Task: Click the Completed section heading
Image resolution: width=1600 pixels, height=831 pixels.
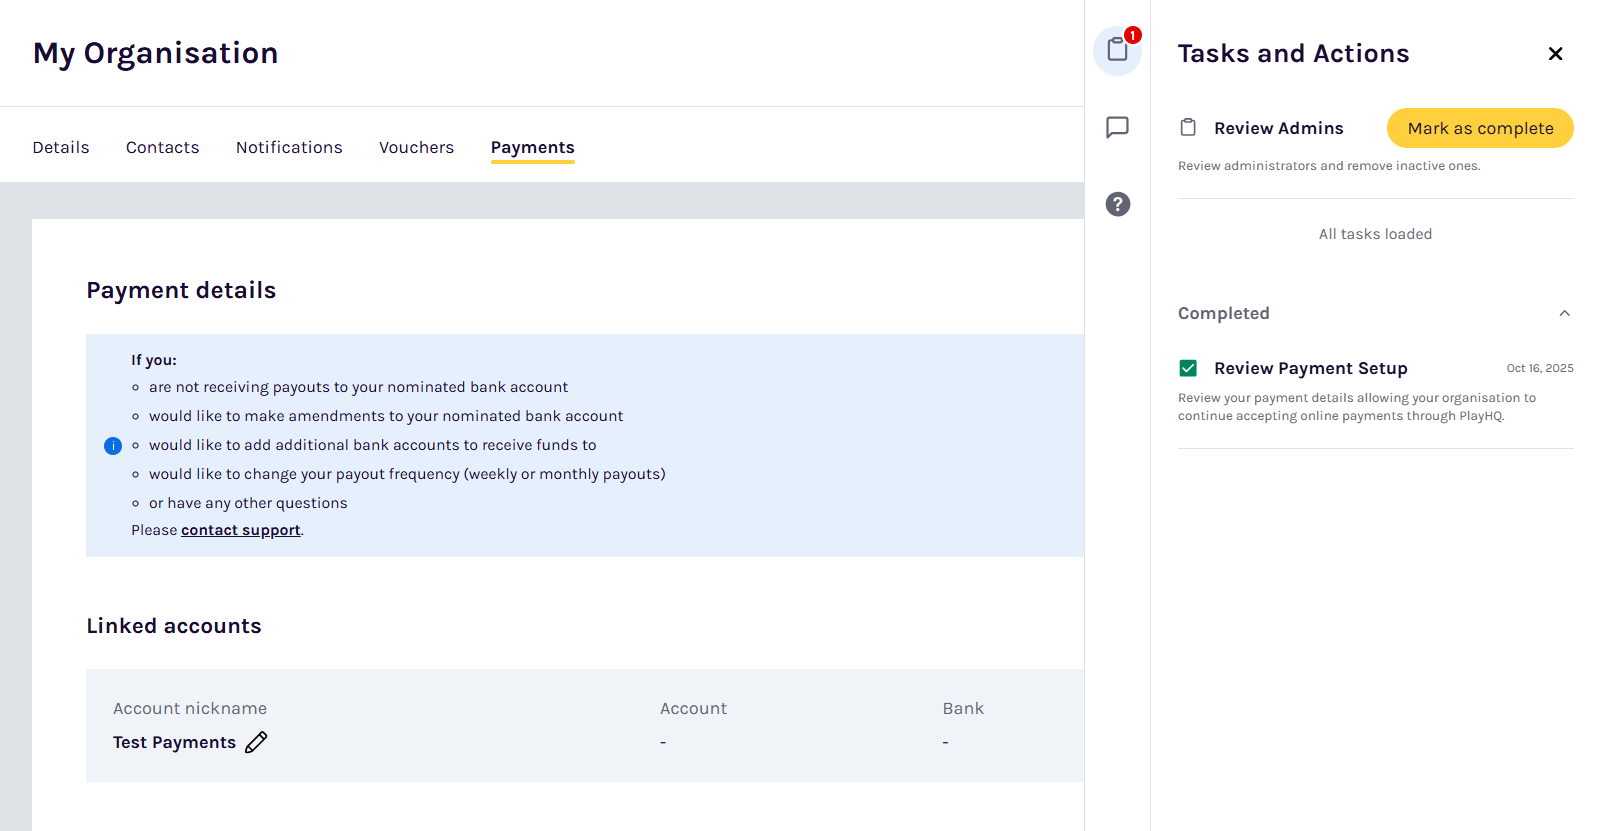Action: [x=1223, y=313]
